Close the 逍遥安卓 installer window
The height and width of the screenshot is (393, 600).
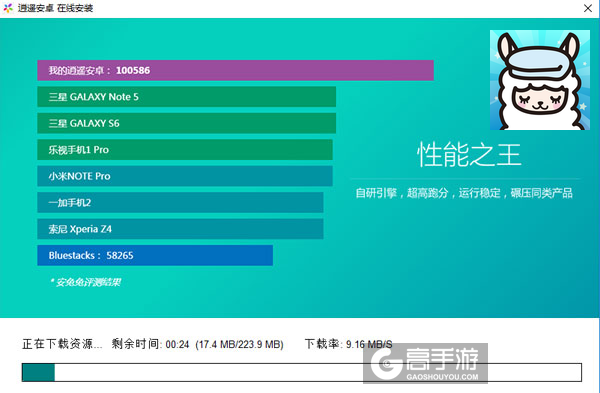tap(588, 8)
